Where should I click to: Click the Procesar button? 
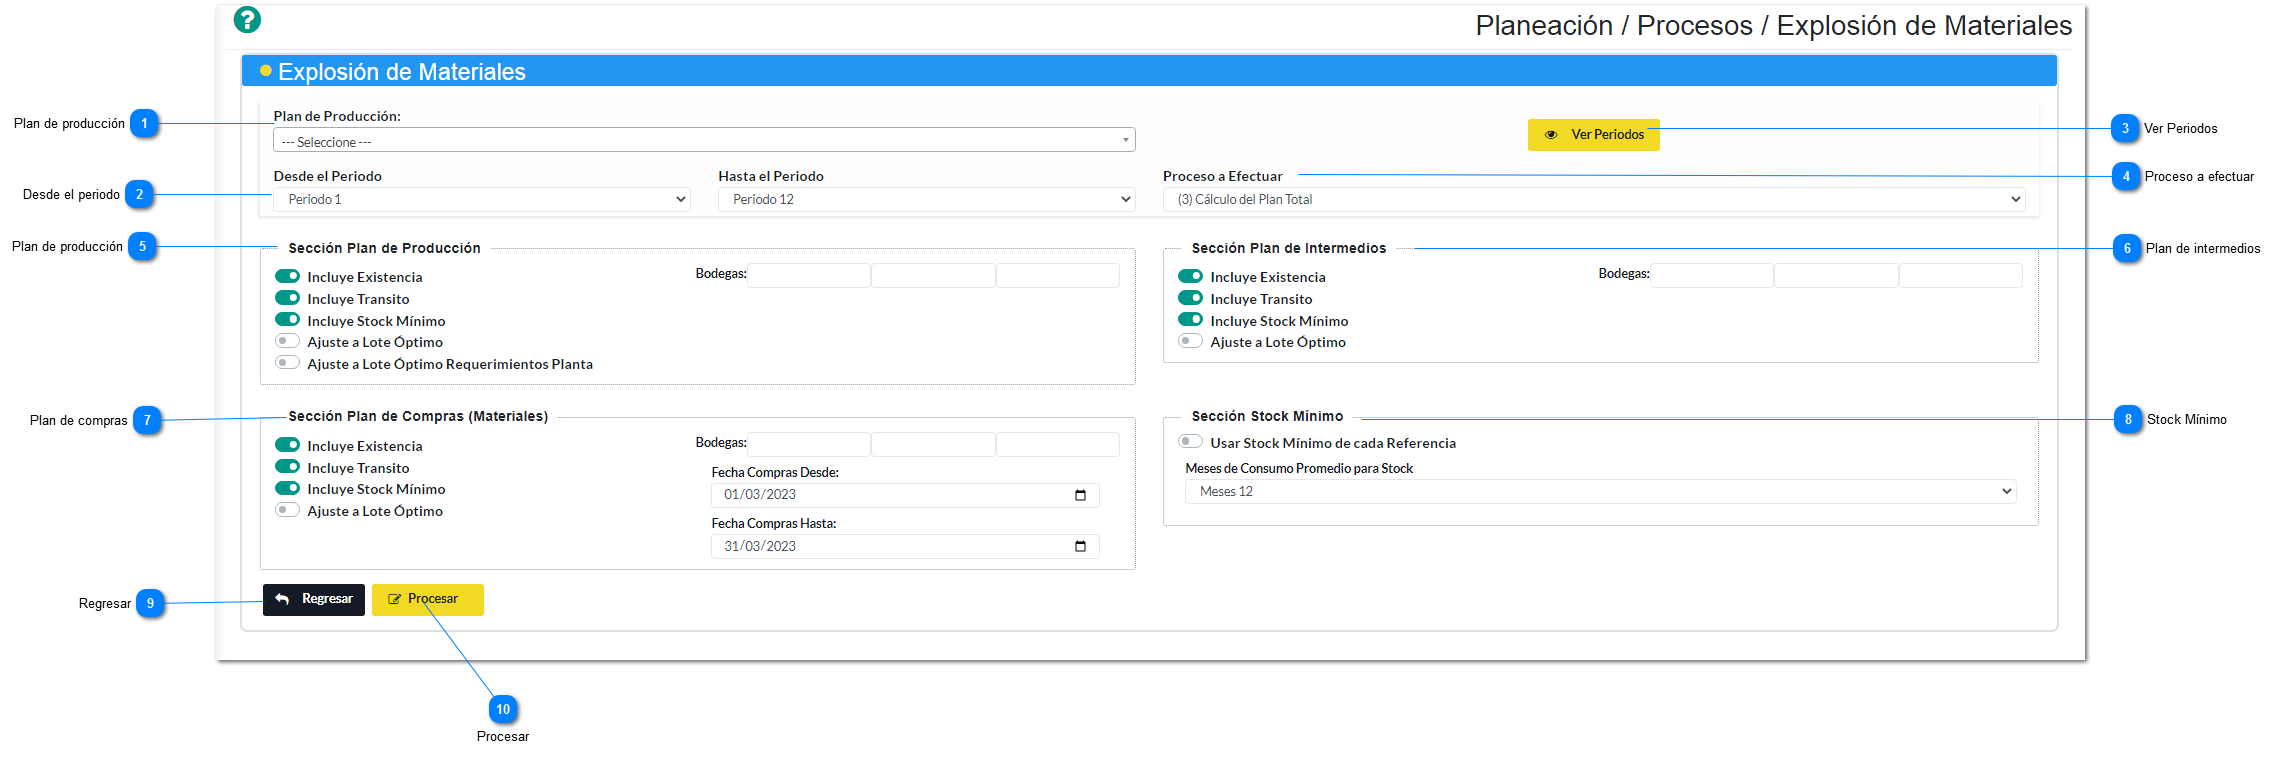click(x=428, y=599)
